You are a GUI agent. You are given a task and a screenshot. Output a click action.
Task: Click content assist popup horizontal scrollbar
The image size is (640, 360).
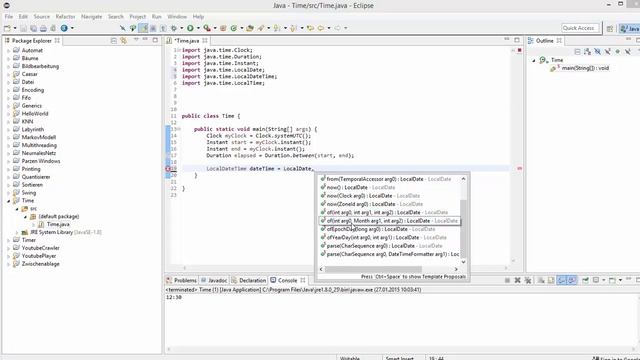373,269
